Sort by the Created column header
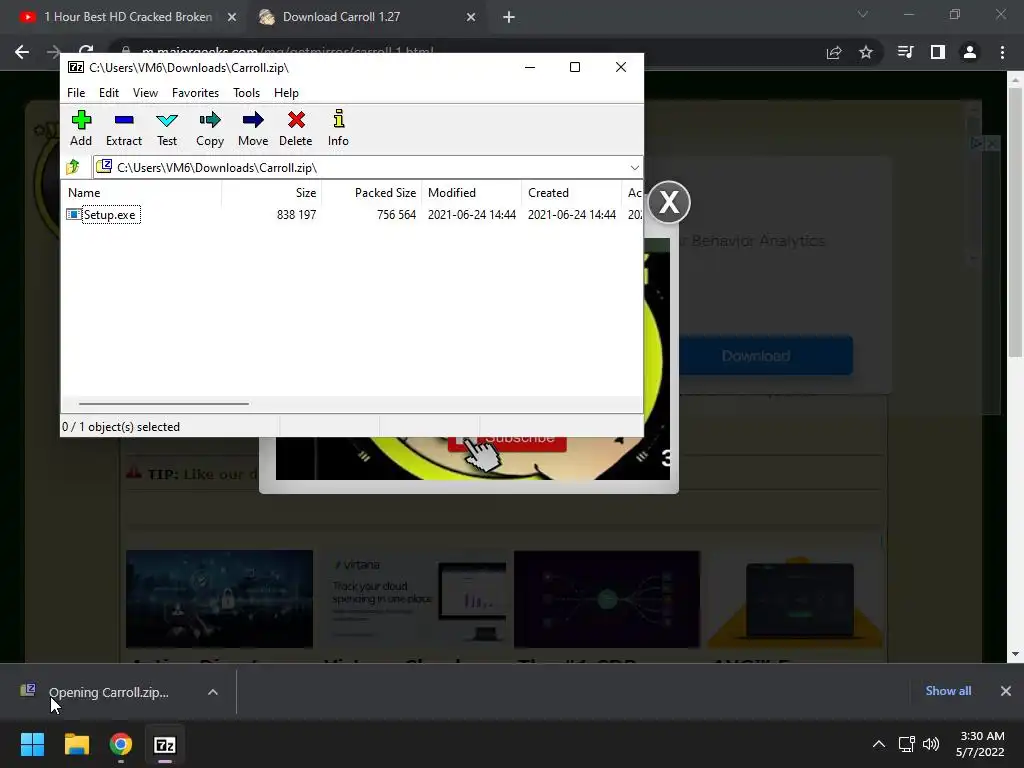 pos(571,193)
